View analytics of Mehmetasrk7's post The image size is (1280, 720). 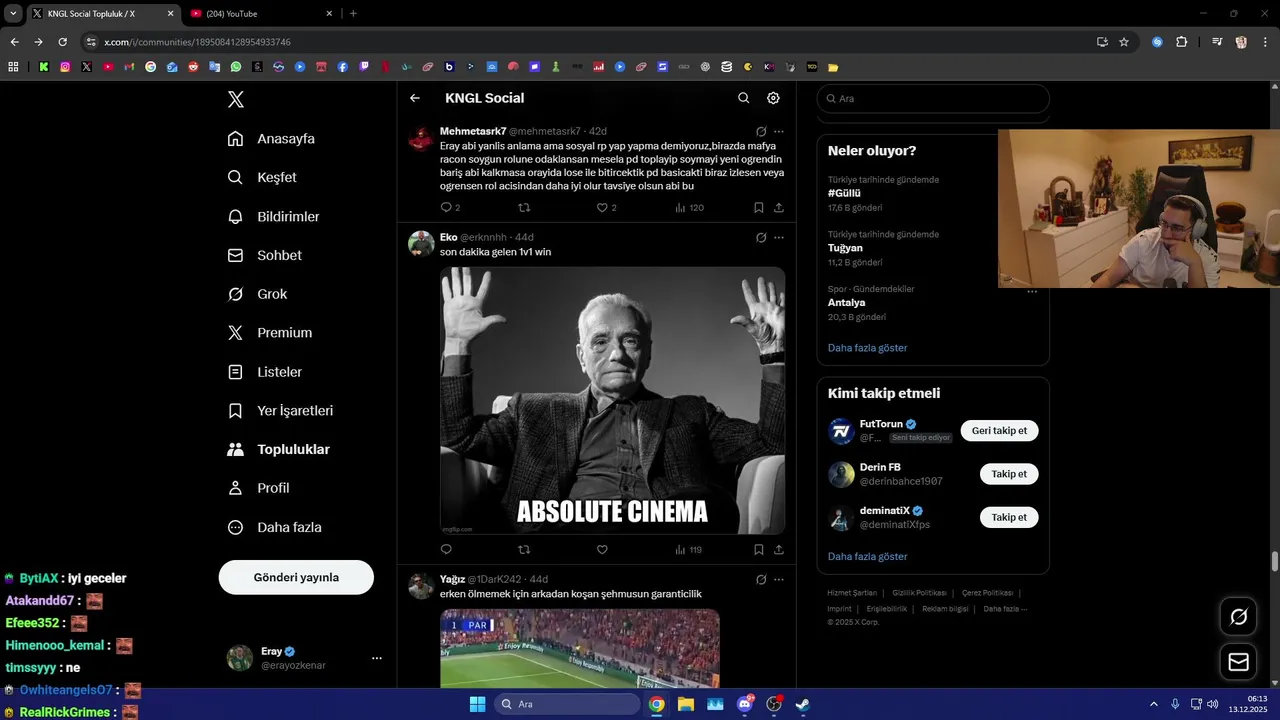tap(689, 208)
